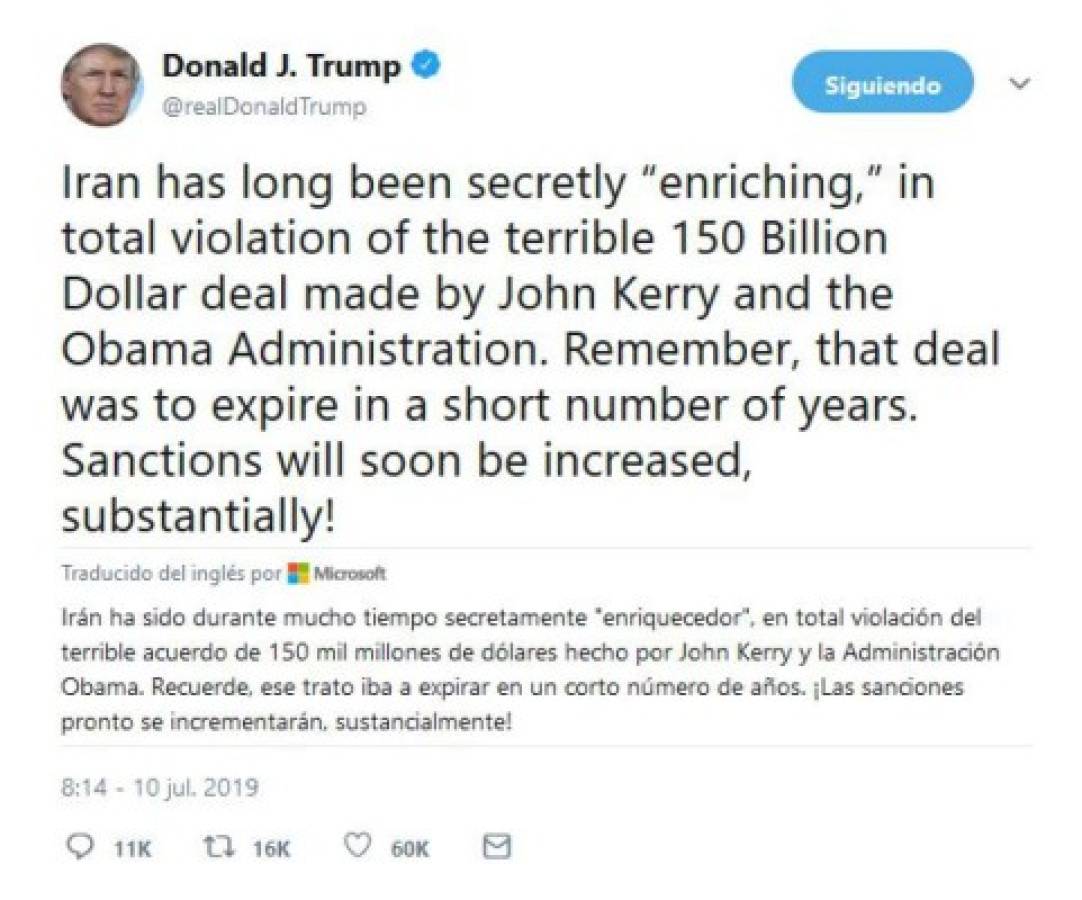Open the @realDonaldTrump handle link
1082x900 pixels.
coord(263,106)
